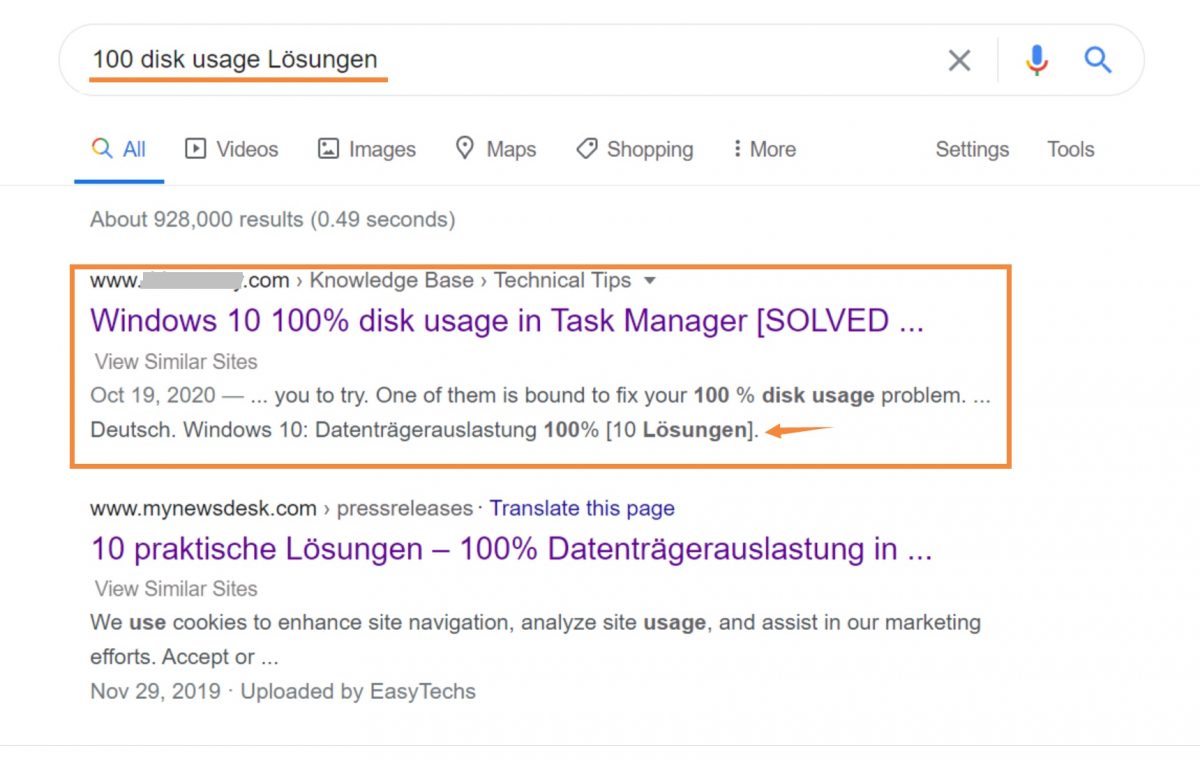Switch to the Videos tab
This screenshot has width=1200, height=759.
232,150
